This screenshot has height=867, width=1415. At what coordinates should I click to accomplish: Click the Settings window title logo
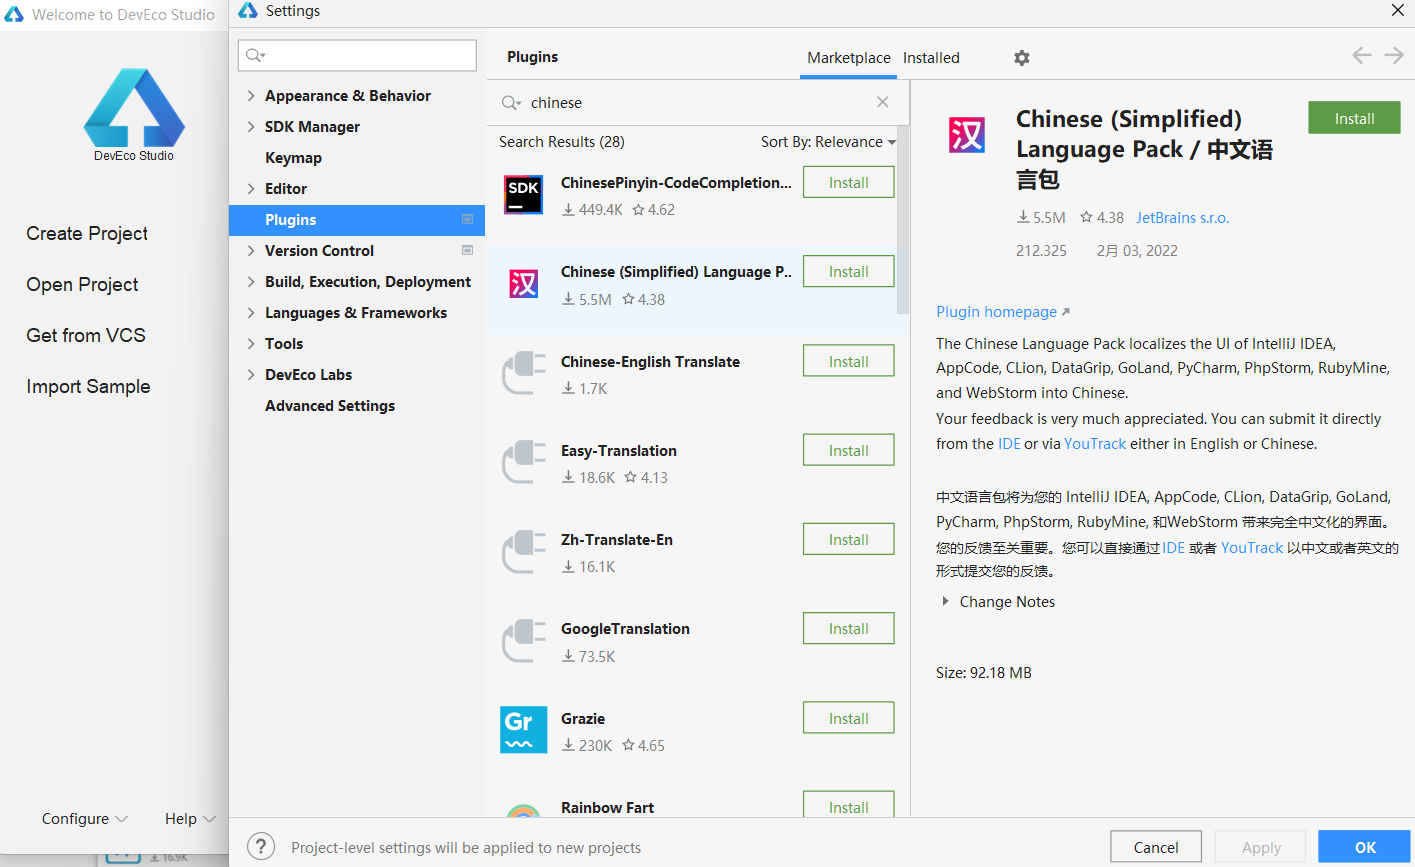(248, 11)
